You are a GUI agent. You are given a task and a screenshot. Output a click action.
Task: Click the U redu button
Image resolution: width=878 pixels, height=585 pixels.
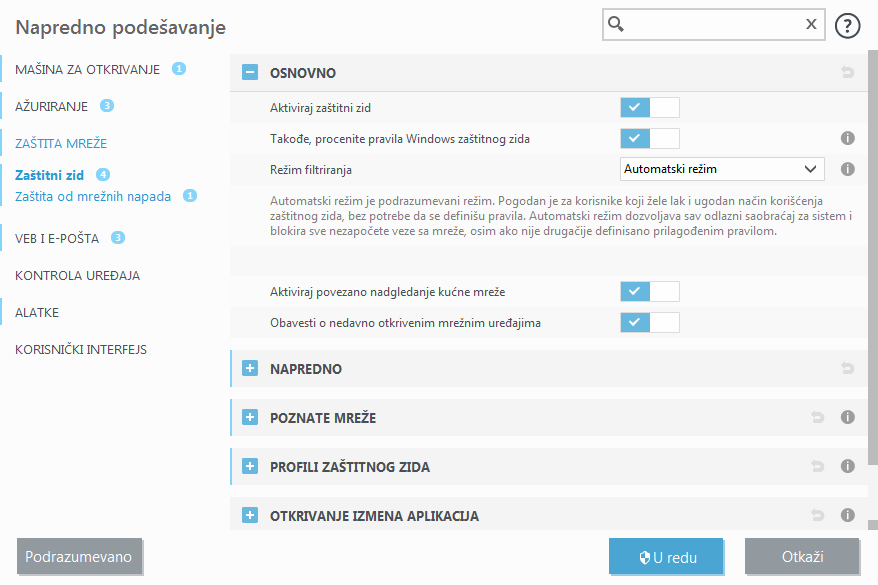[667, 557]
